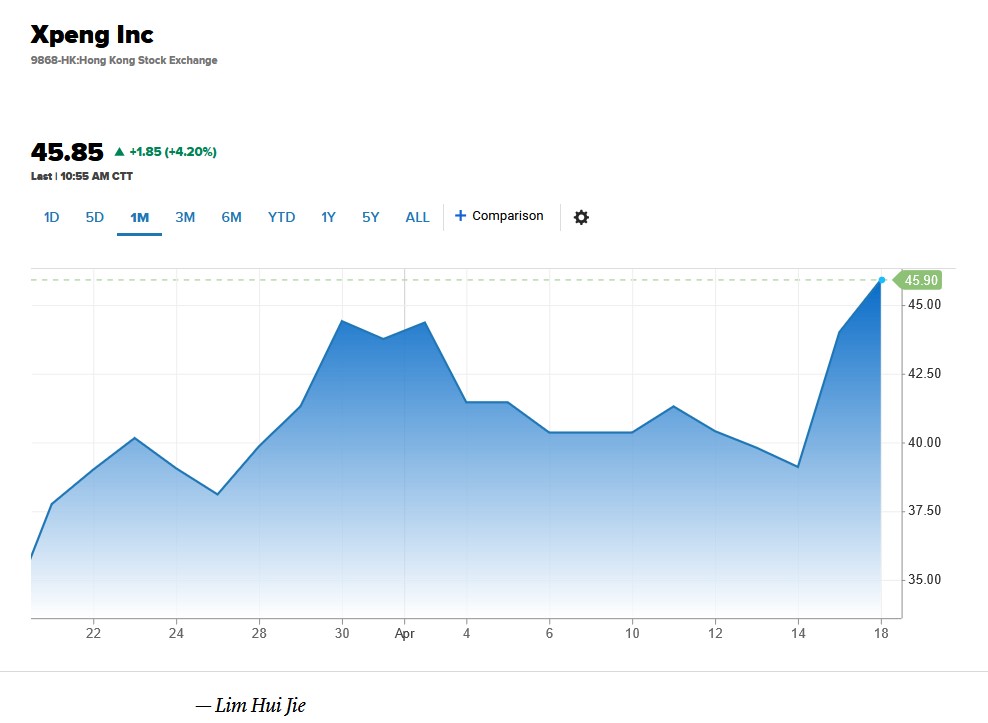Image resolution: width=988 pixels, height=723 pixels.
Task: Click the Apr marker on date axis
Action: 405,633
